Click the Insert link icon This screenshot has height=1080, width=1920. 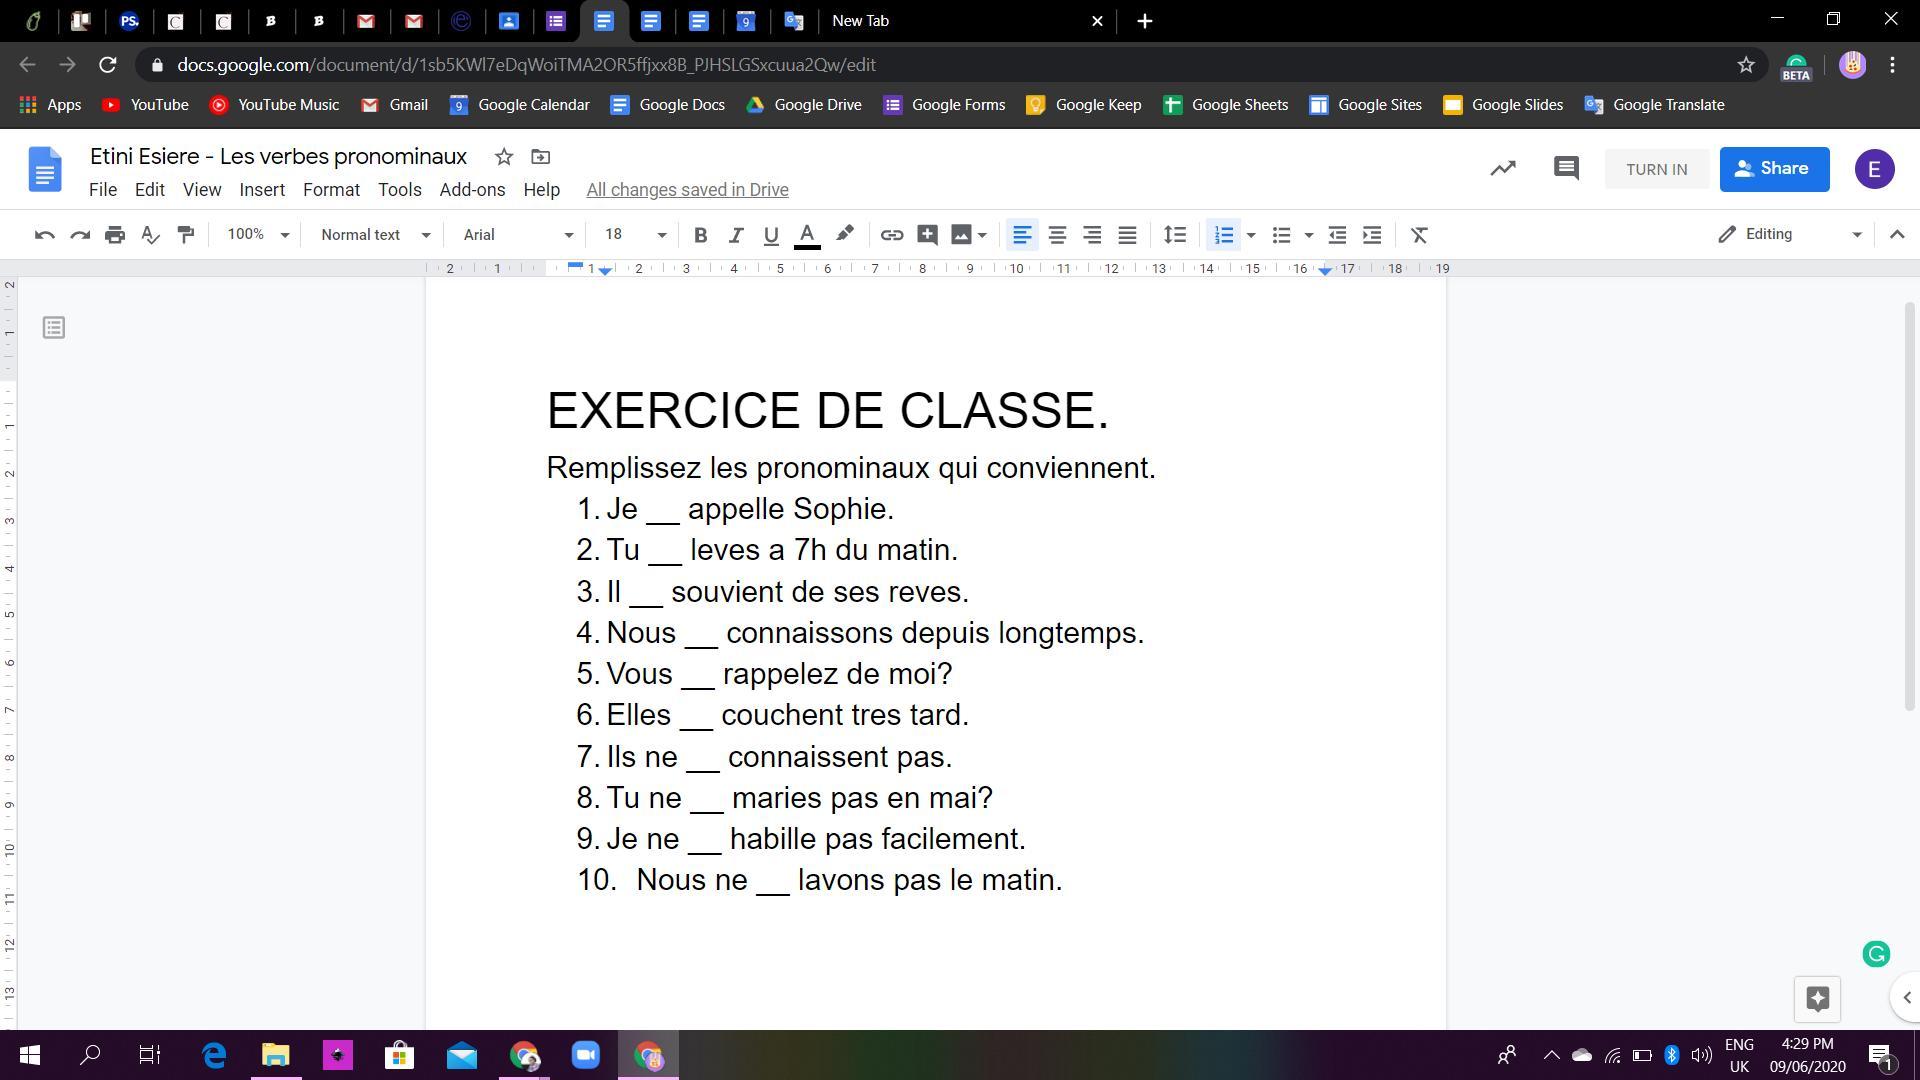tap(891, 235)
